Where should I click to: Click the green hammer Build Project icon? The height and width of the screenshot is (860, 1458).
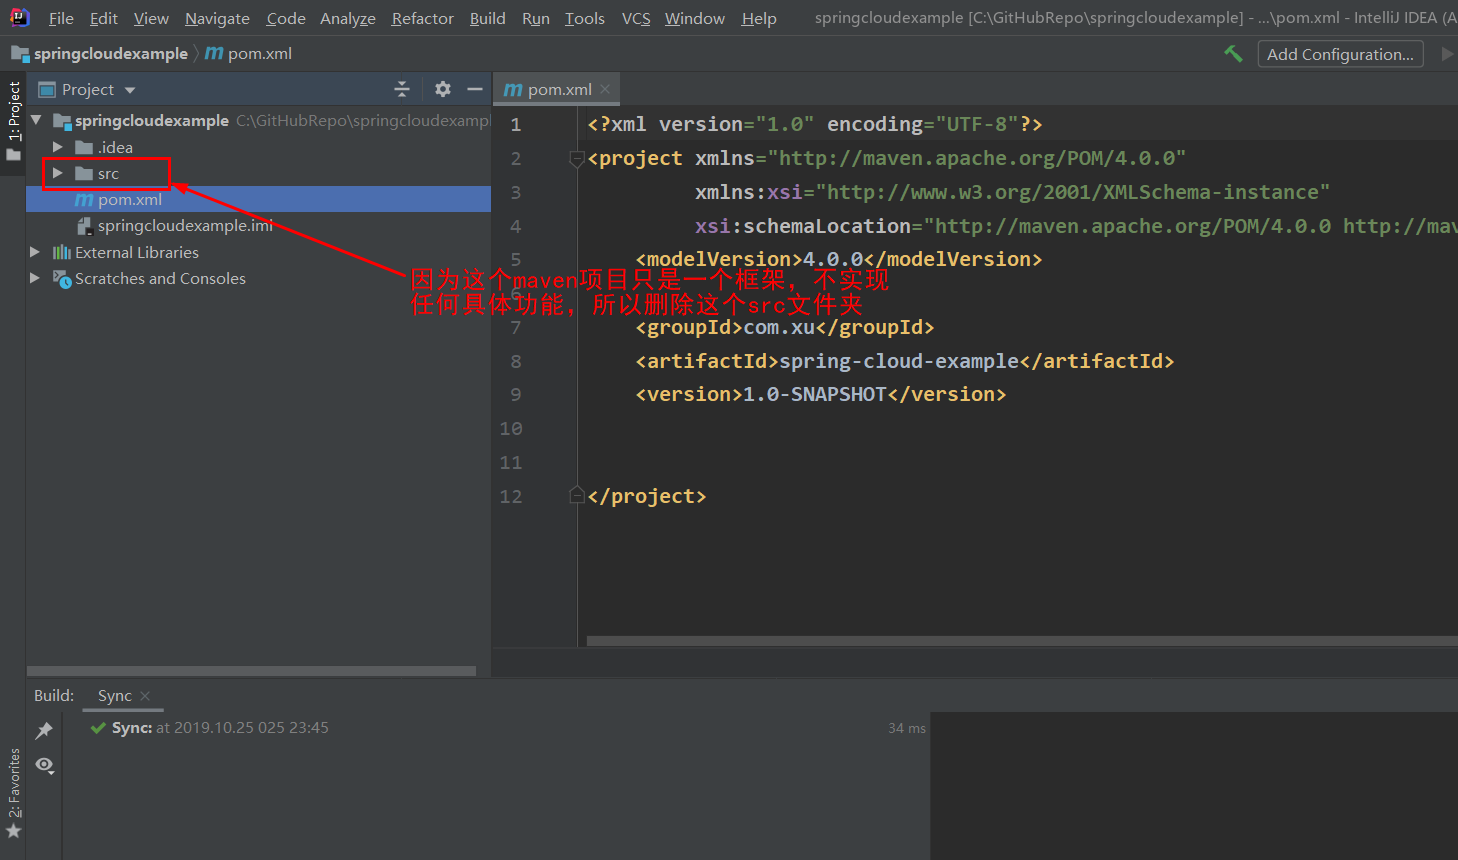(1233, 54)
